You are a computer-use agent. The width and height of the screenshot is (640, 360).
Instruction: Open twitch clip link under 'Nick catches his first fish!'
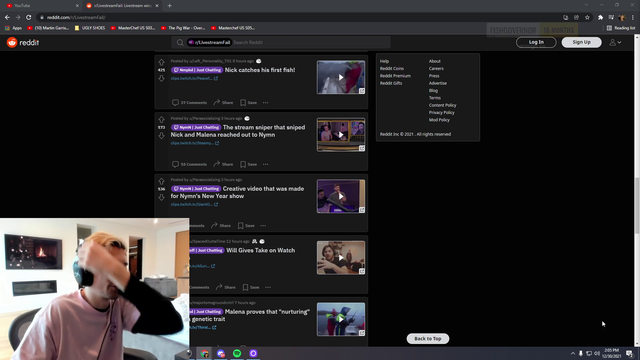[x=194, y=78]
